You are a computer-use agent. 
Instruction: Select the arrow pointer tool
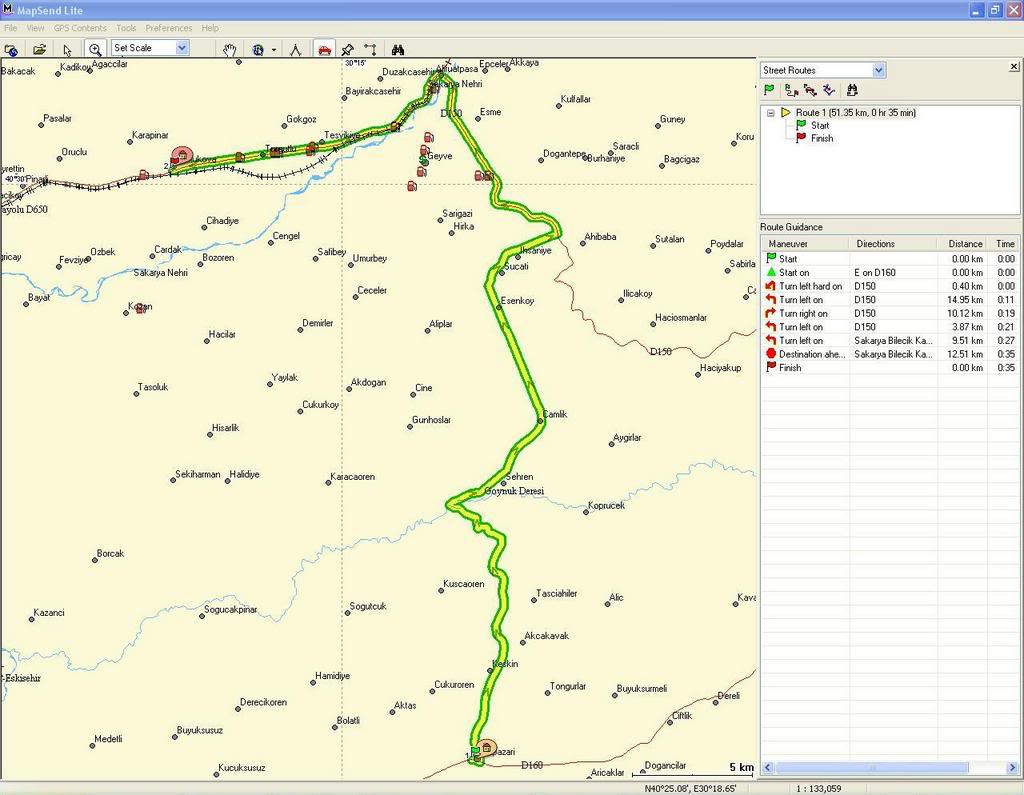(x=67, y=49)
